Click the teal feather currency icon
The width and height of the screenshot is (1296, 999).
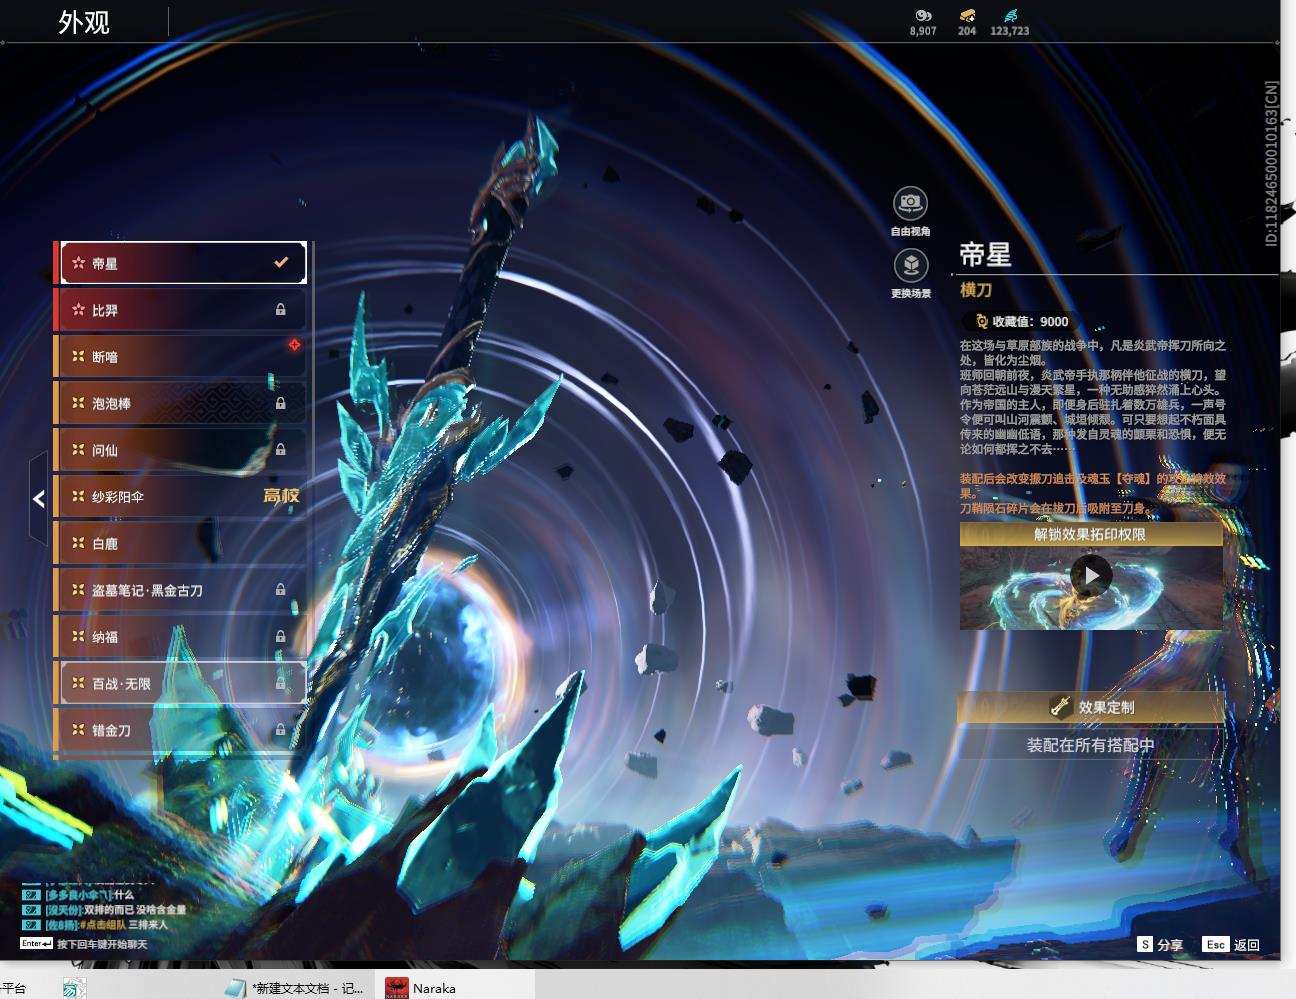(x=1010, y=15)
